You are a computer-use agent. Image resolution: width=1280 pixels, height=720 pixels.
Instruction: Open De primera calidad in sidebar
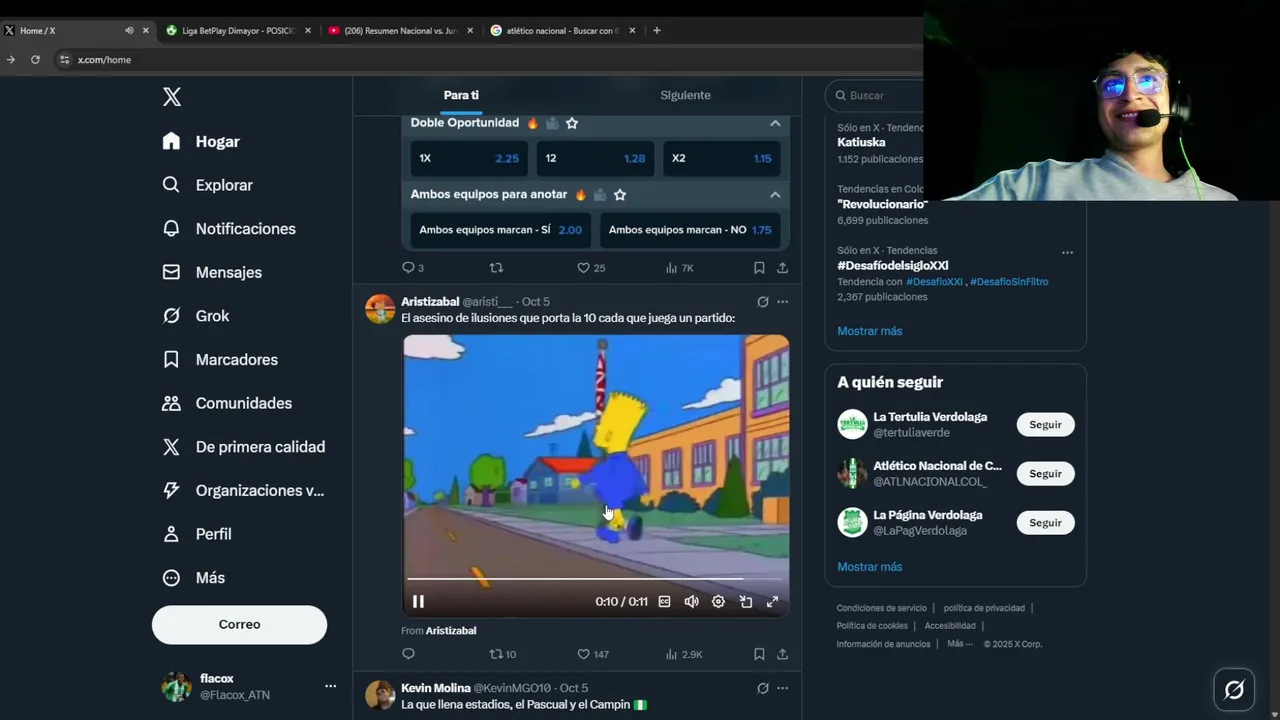point(243,447)
